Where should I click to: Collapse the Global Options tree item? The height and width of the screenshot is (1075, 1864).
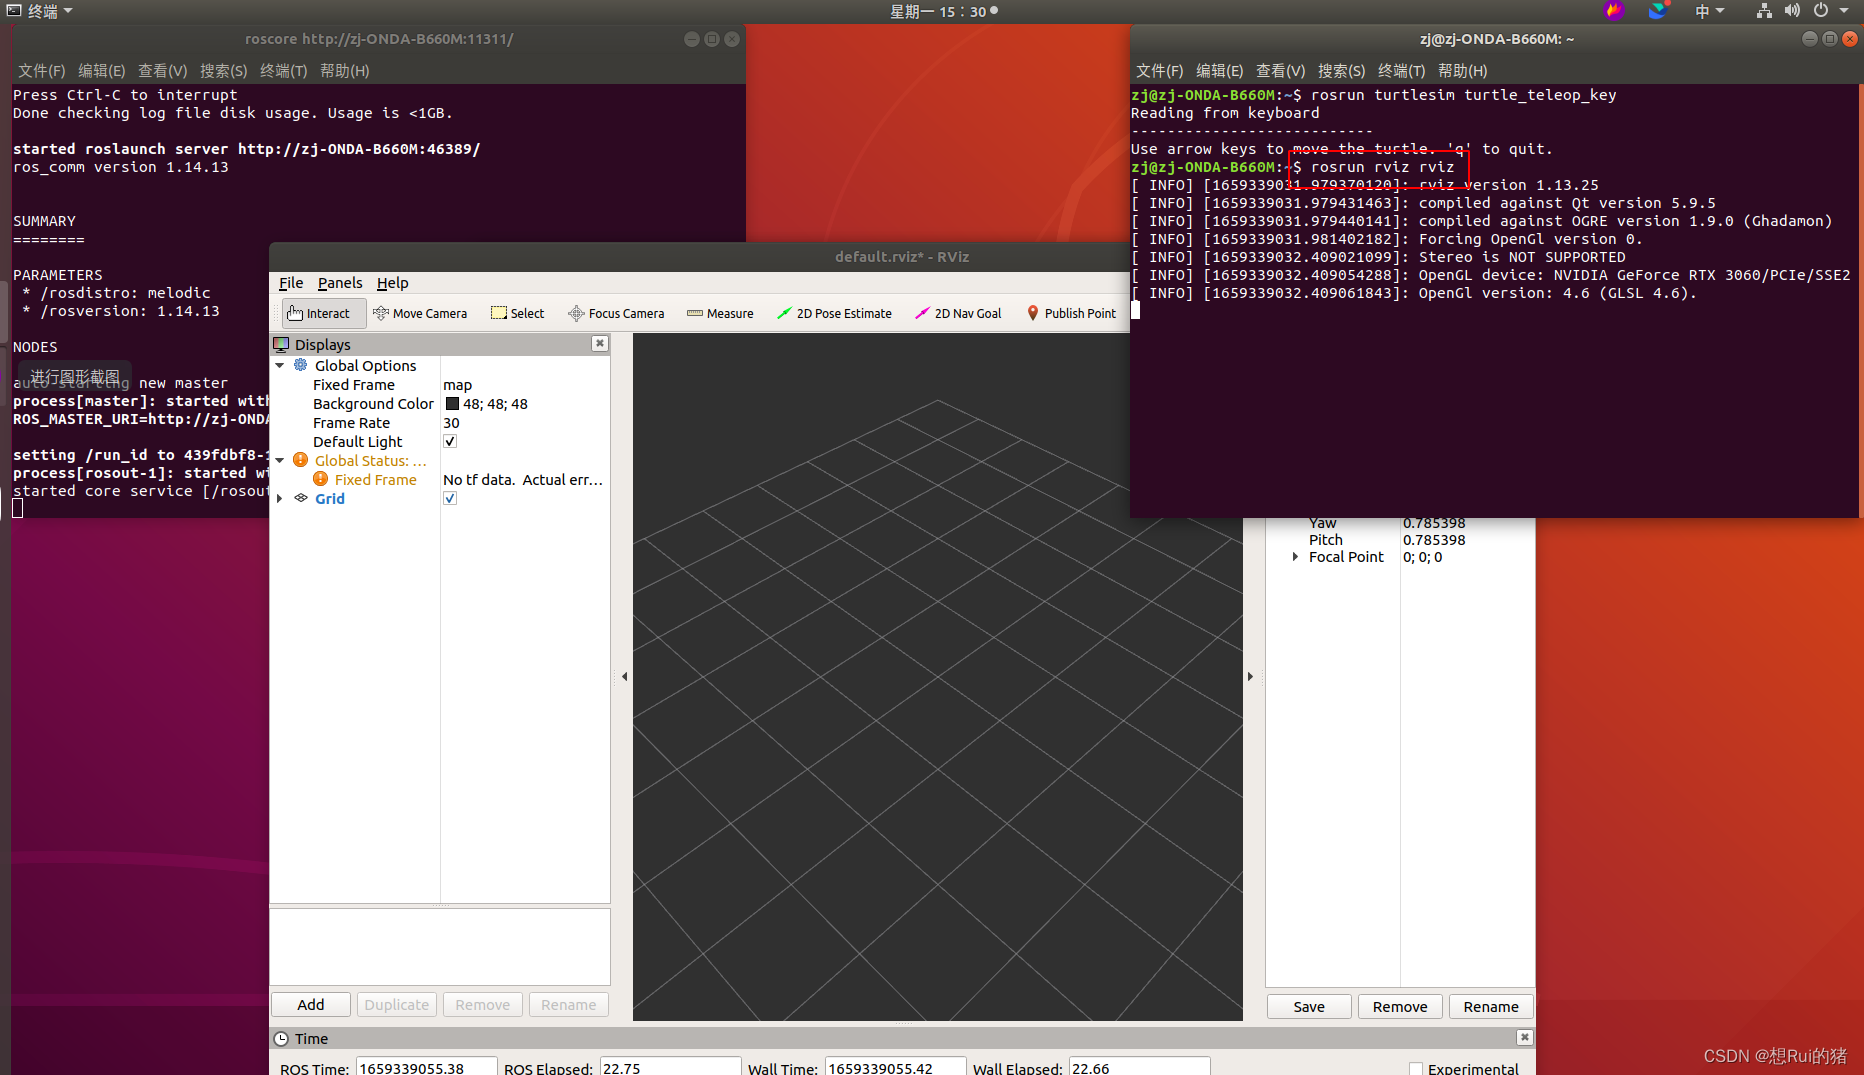(280, 365)
